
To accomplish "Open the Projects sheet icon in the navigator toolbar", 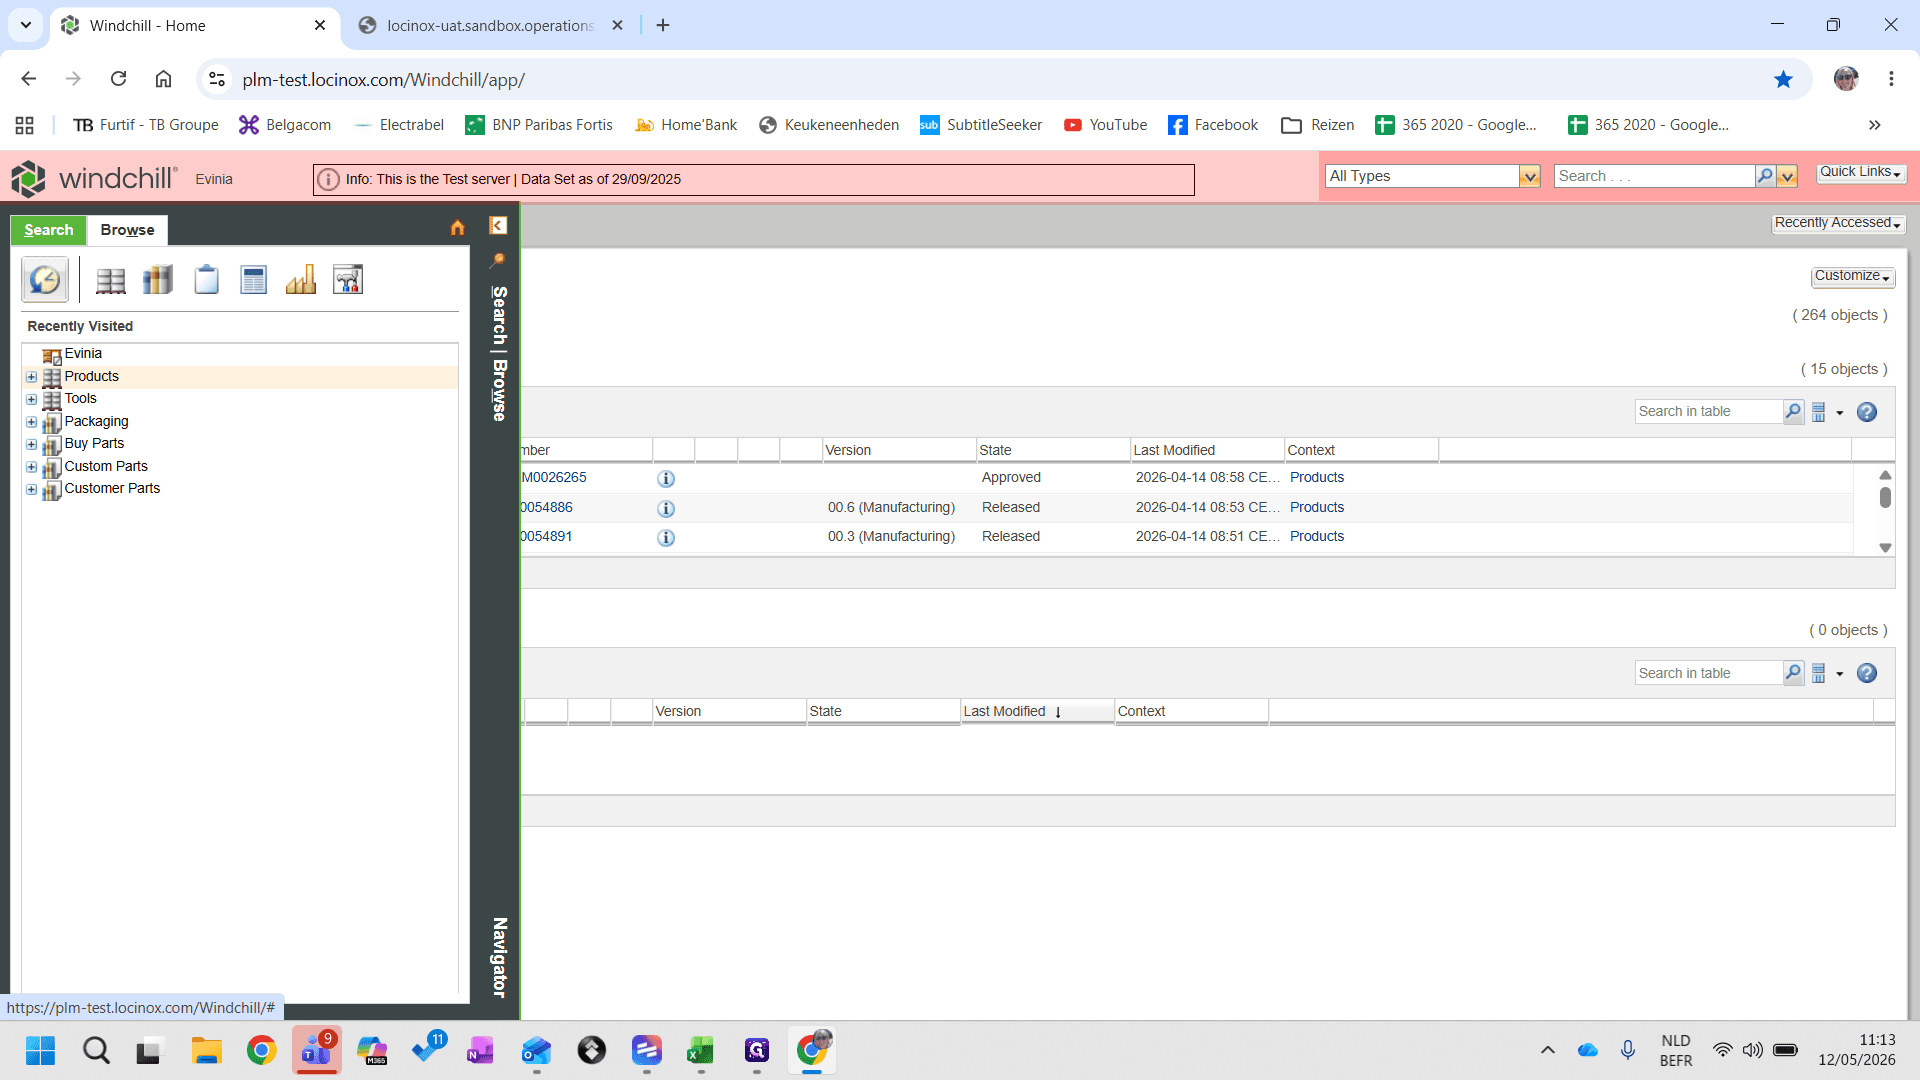I will tap(254, 280).
